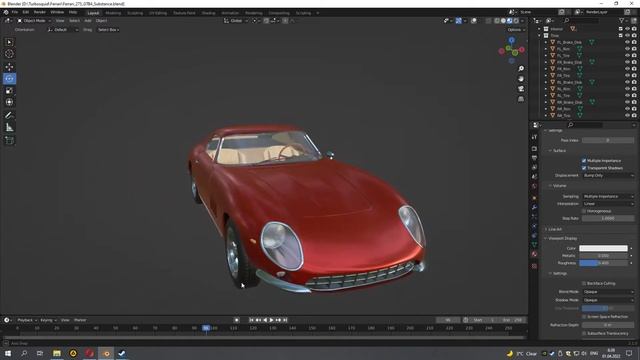This screenshot has height=360, width=640.
Task: Click the viewport pan hand icon
Action: pyautogui.click(x=521, y=79)
